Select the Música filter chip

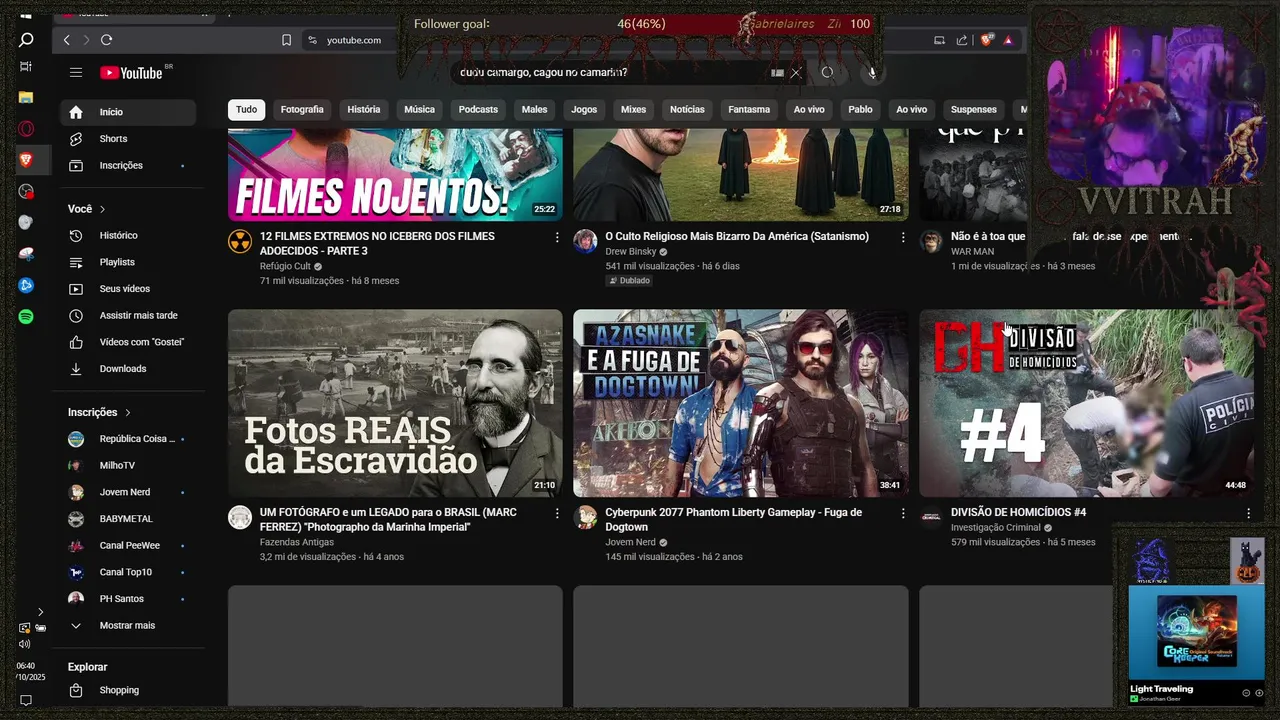point(419,109)
